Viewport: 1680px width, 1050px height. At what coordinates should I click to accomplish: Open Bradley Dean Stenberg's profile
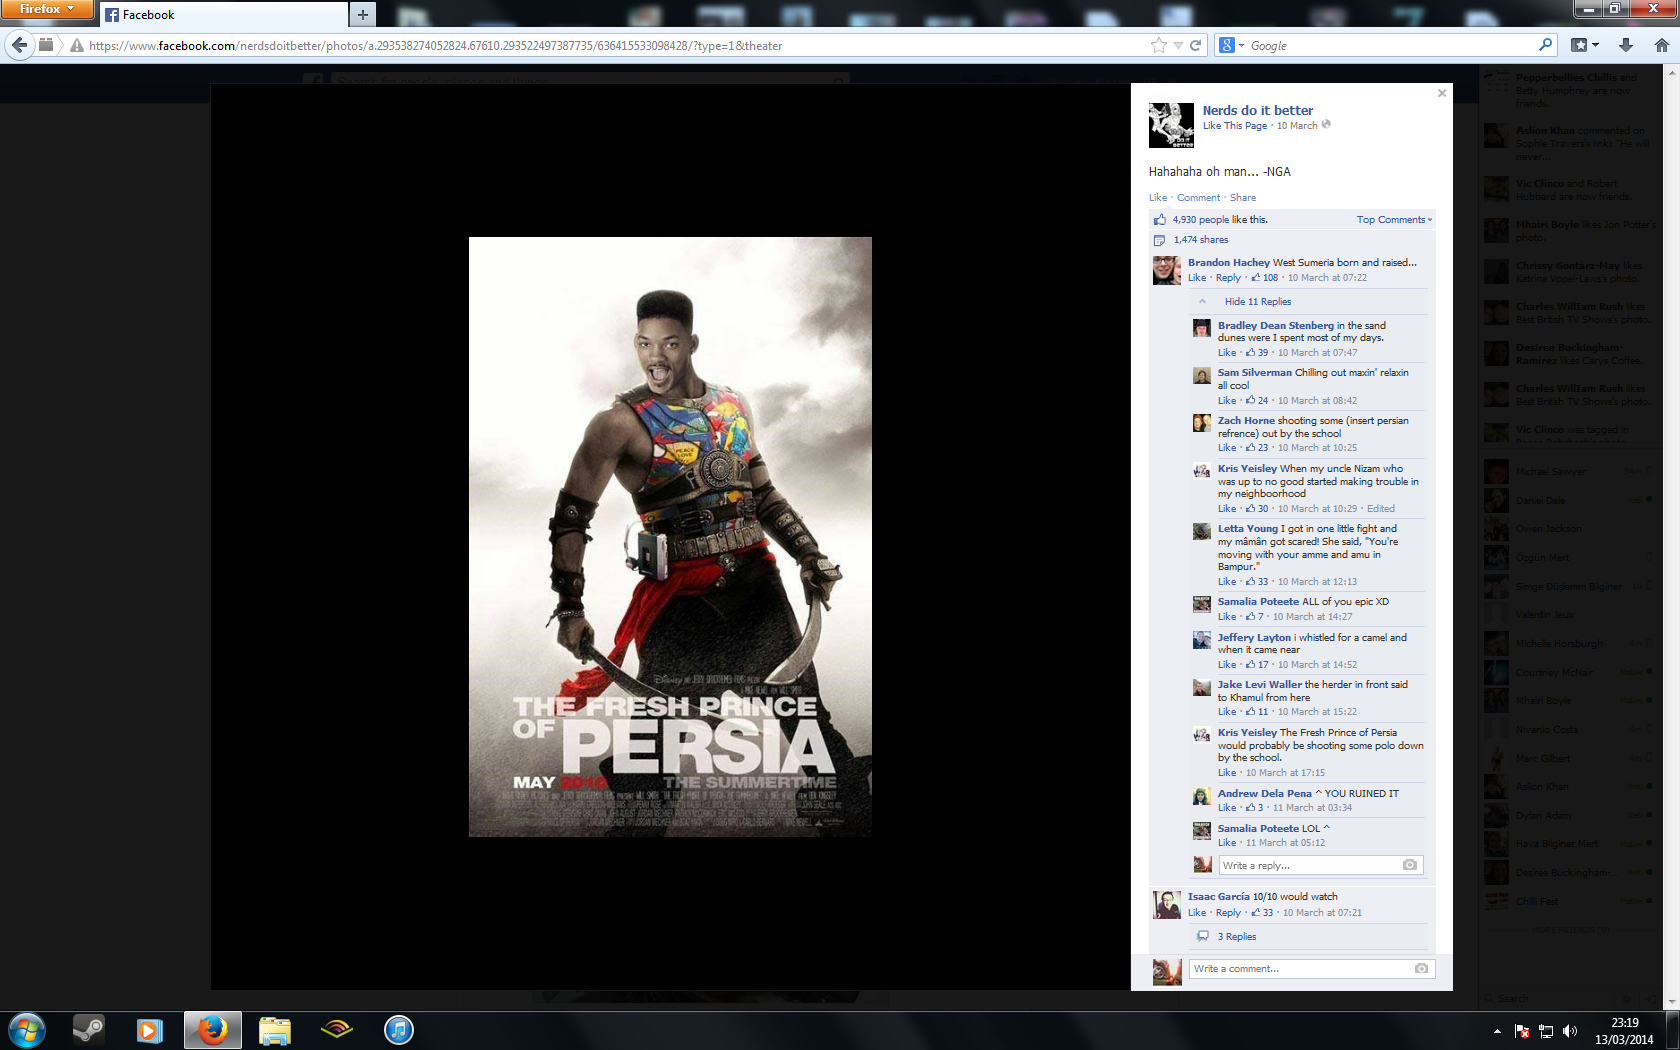1275,326
